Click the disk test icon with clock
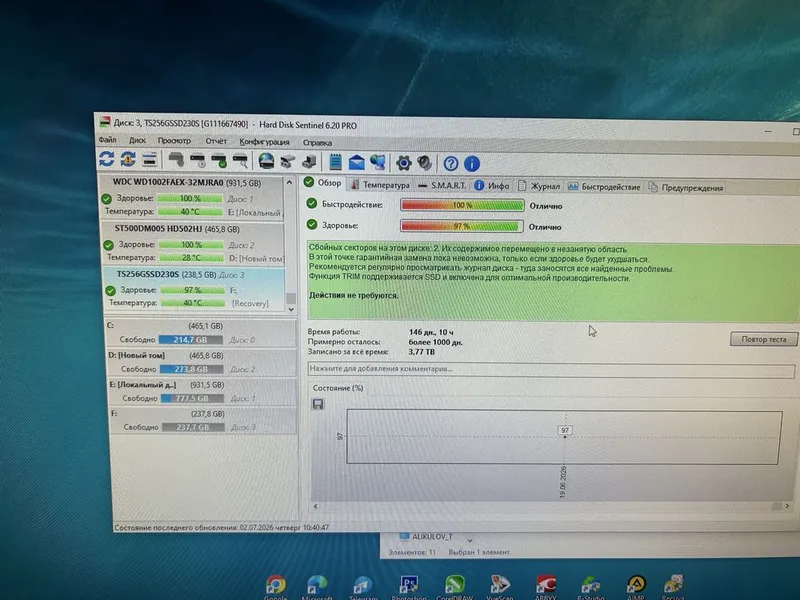800x600 pixels. (x=197, y=161)
